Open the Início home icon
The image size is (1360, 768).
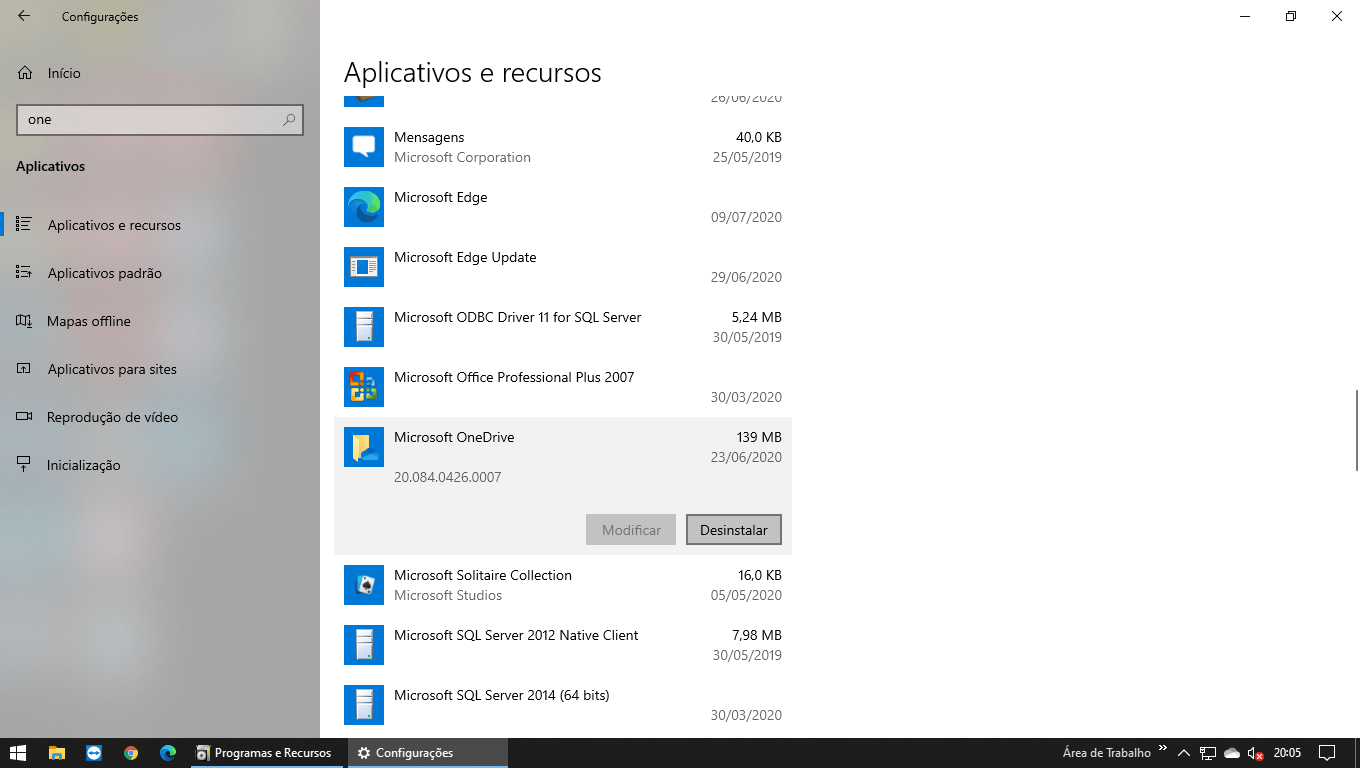click(x=25, y=73)
